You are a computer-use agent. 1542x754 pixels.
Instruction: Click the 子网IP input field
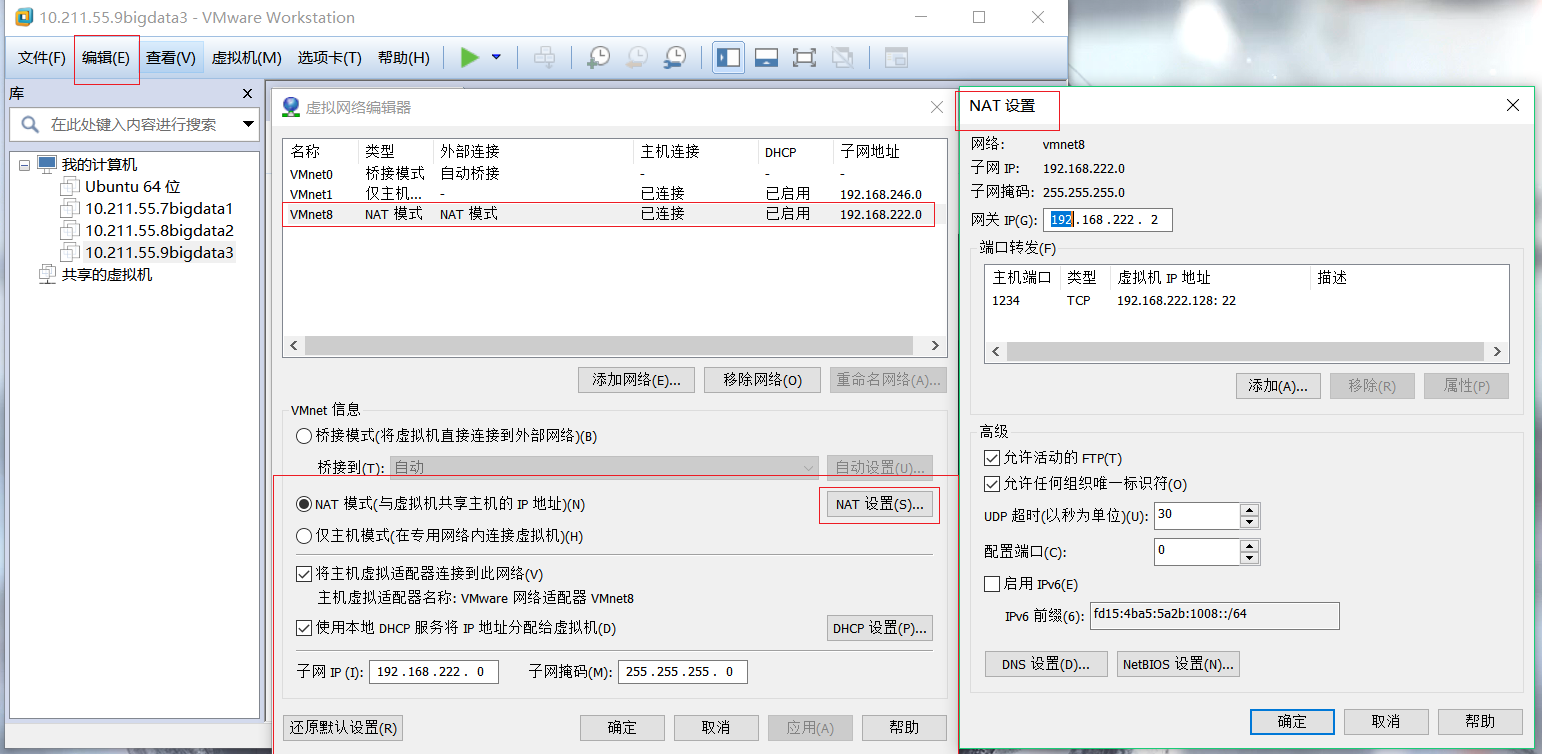coord(433,671)
